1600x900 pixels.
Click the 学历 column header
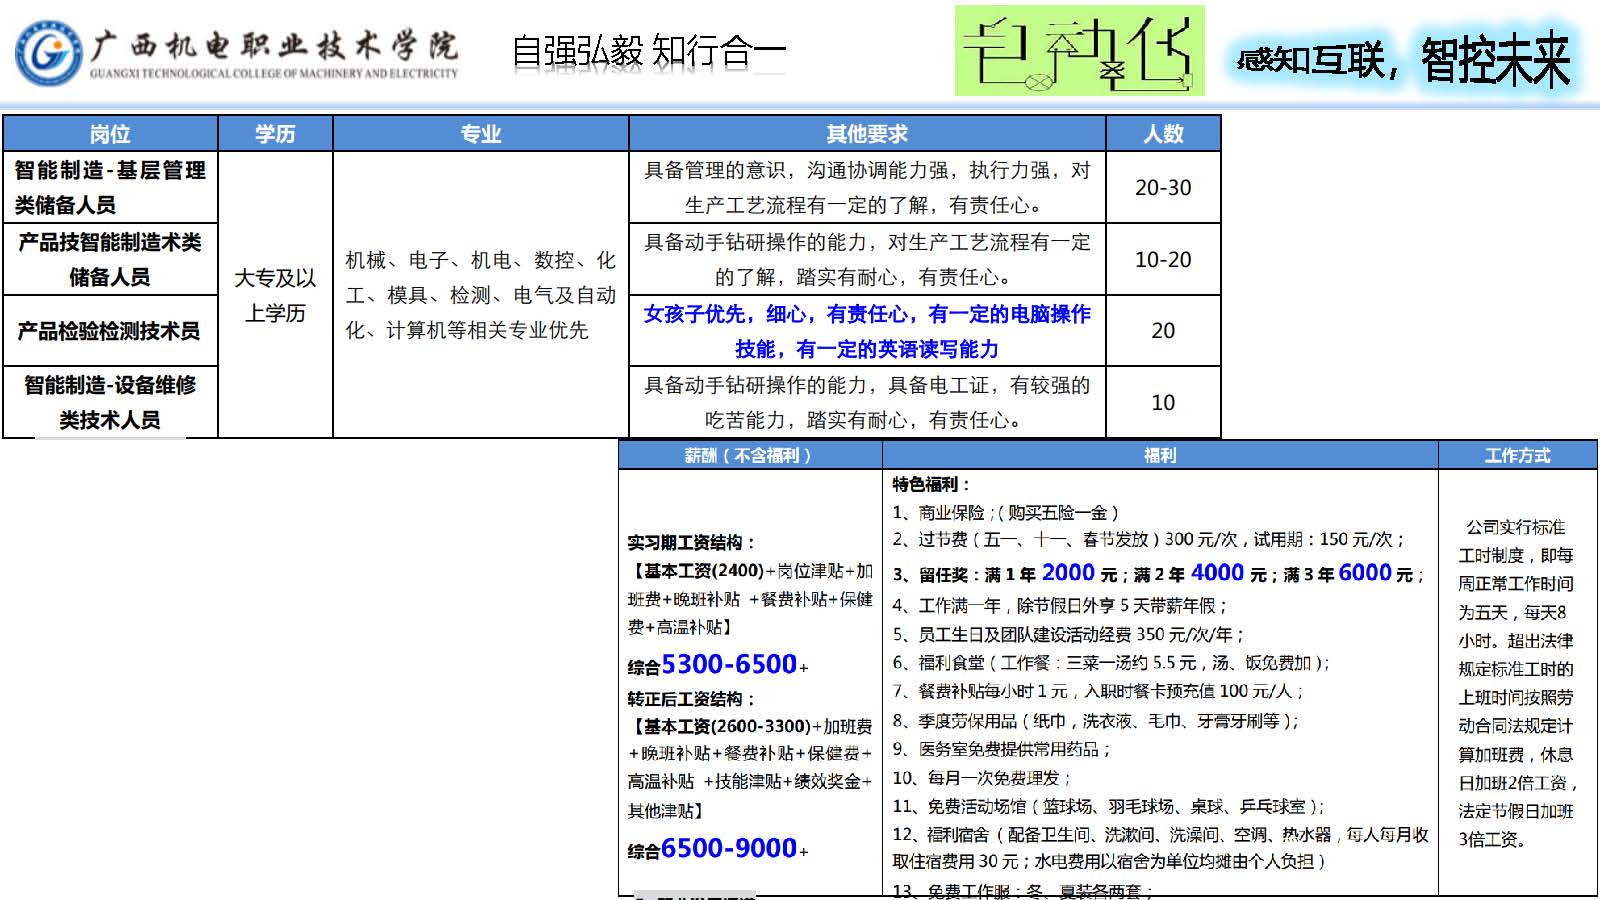tap(275, 133)
